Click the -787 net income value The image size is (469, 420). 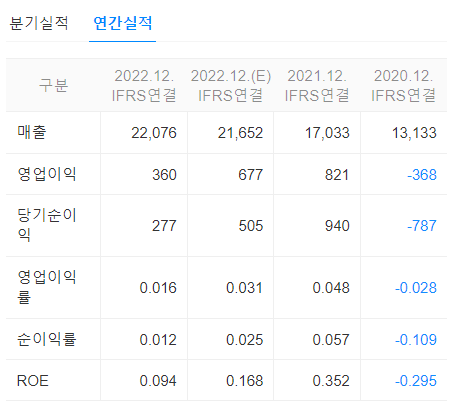coord(422,226)
